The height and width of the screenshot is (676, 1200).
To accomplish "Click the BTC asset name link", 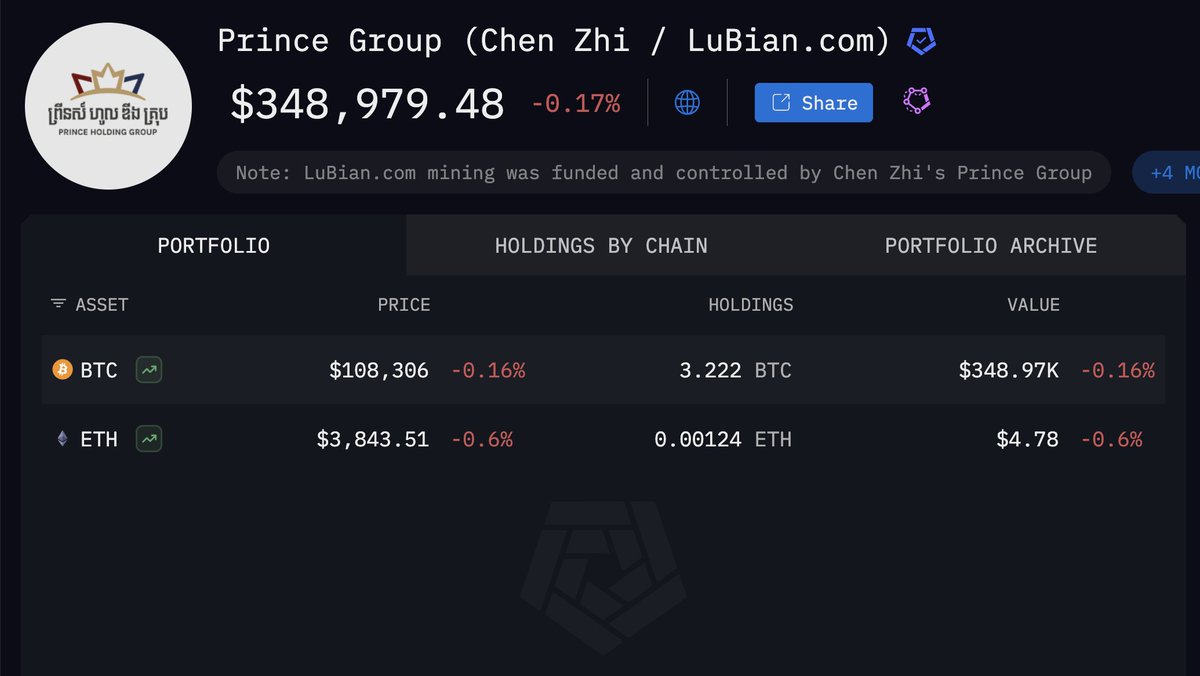I will (99, 370).
